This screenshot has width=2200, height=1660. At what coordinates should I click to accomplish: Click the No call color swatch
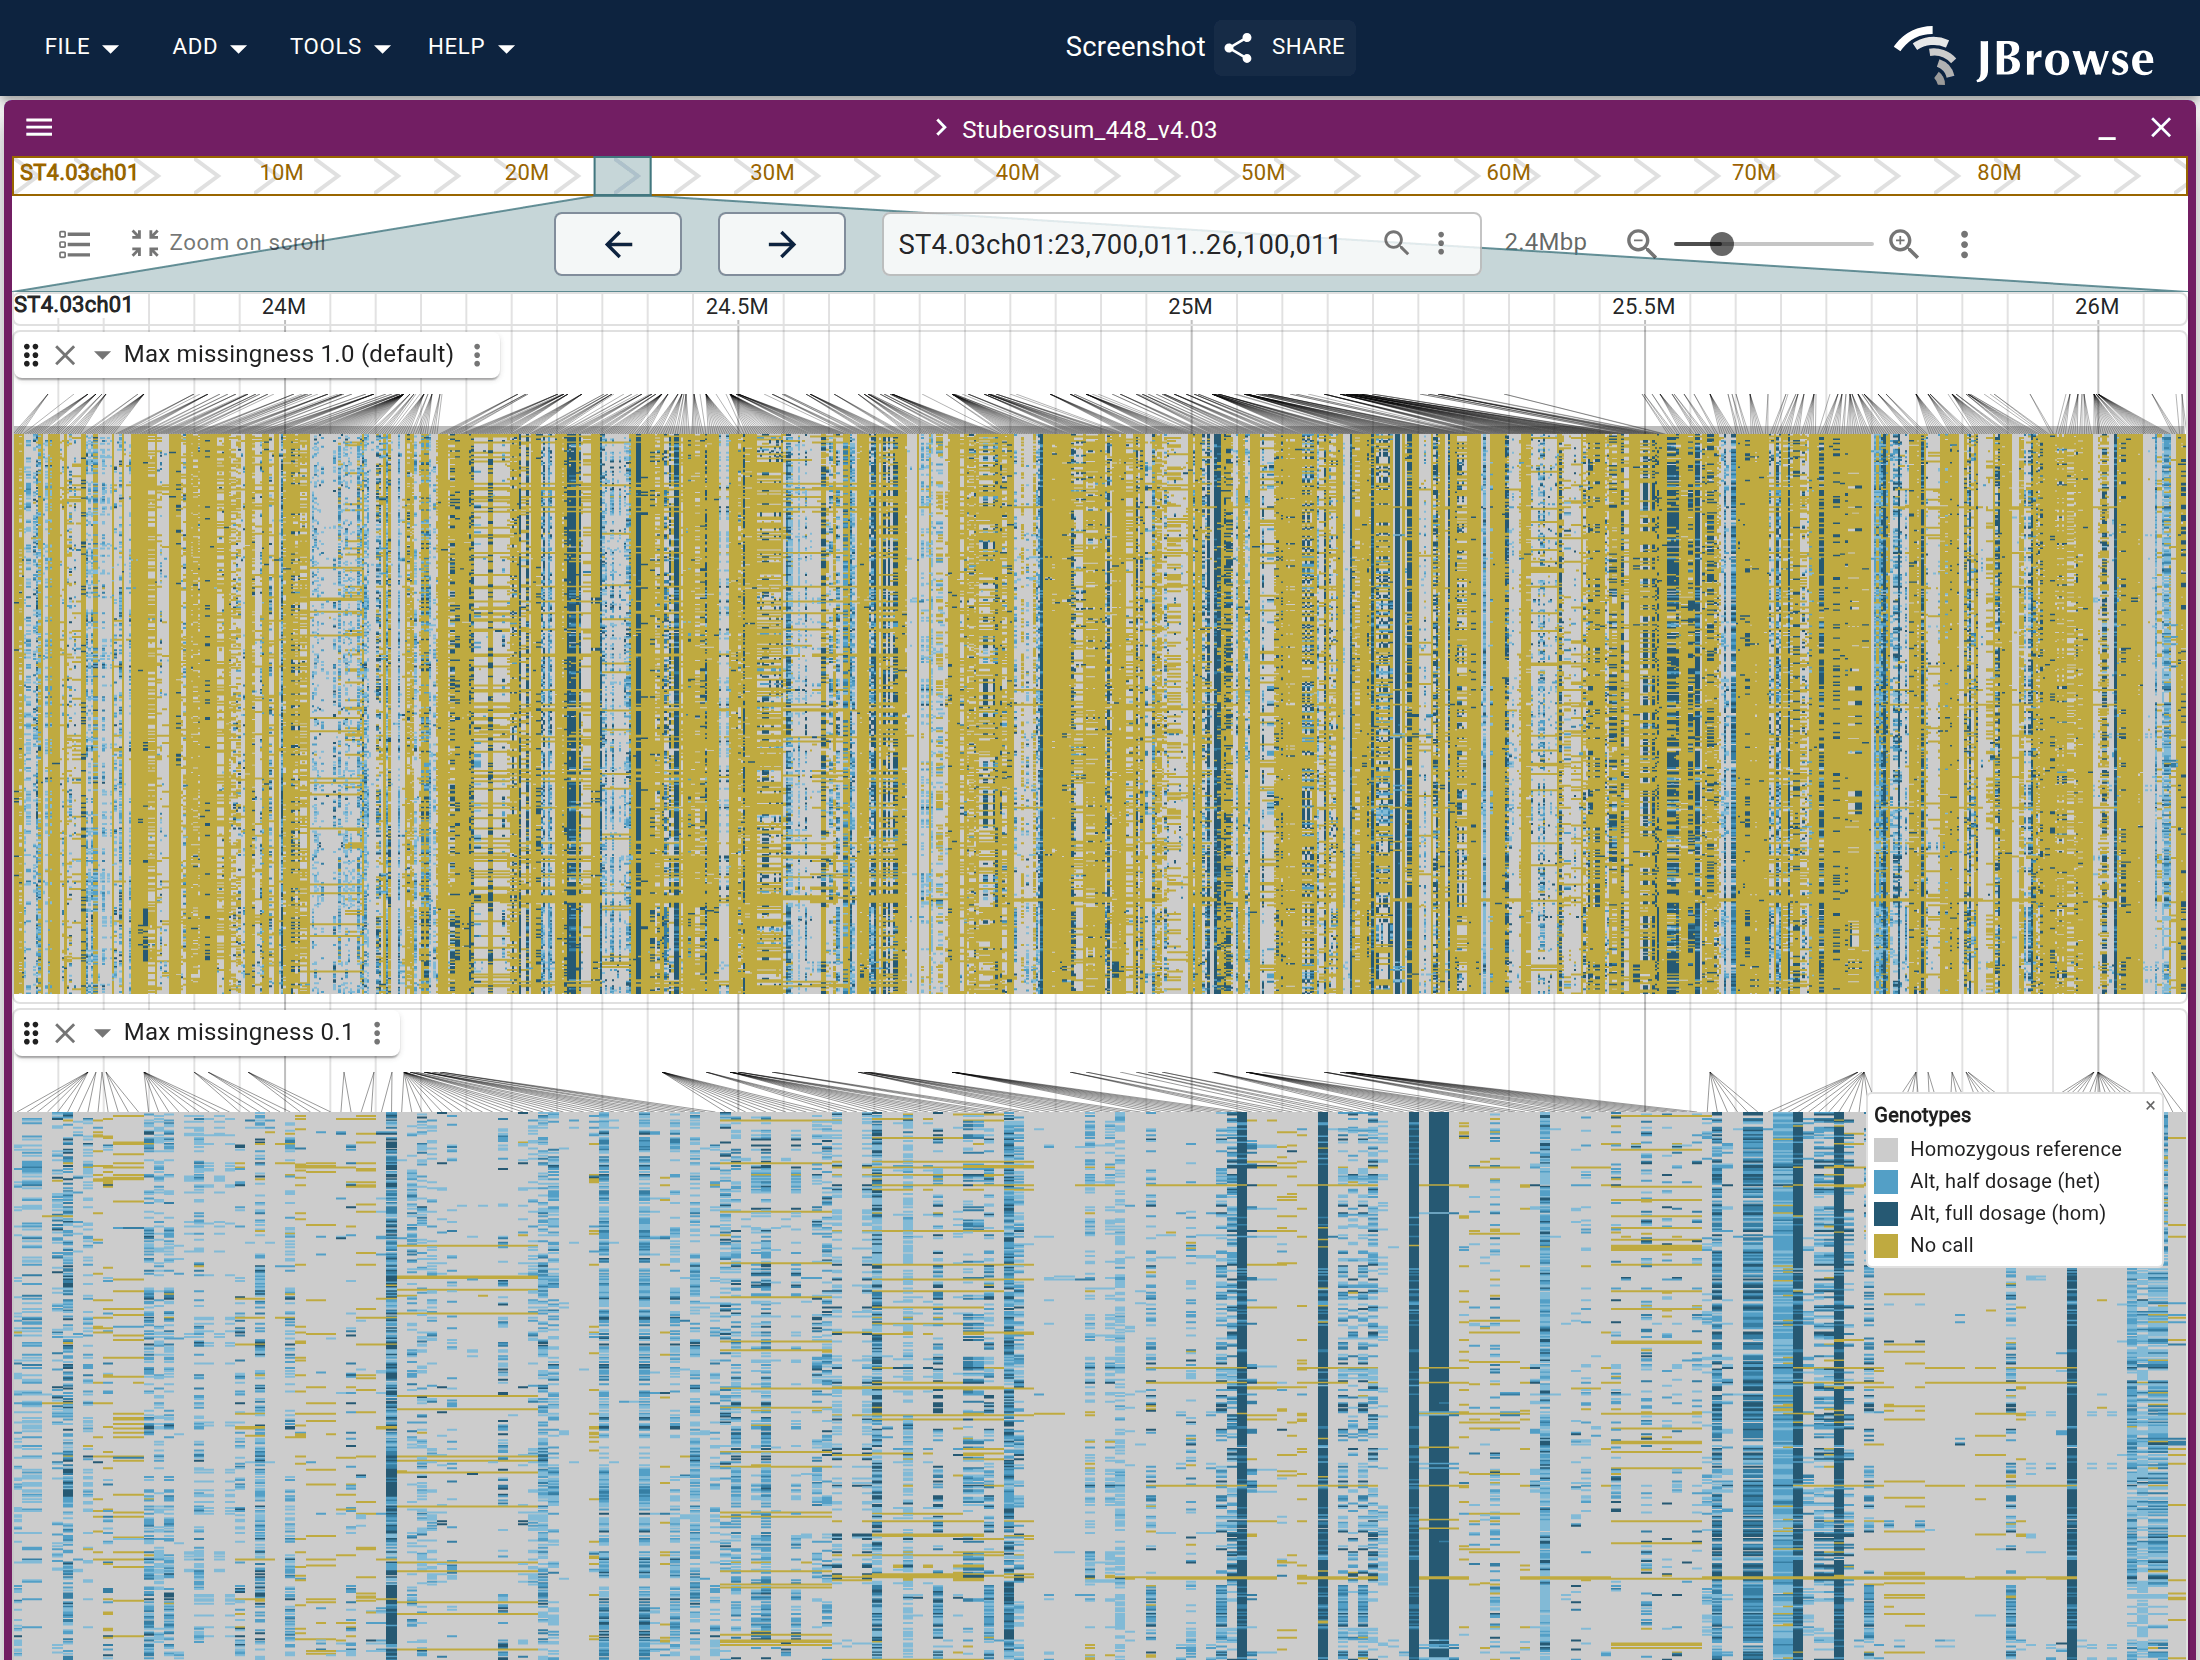pyautogui.click(x=1886, y=1246)
